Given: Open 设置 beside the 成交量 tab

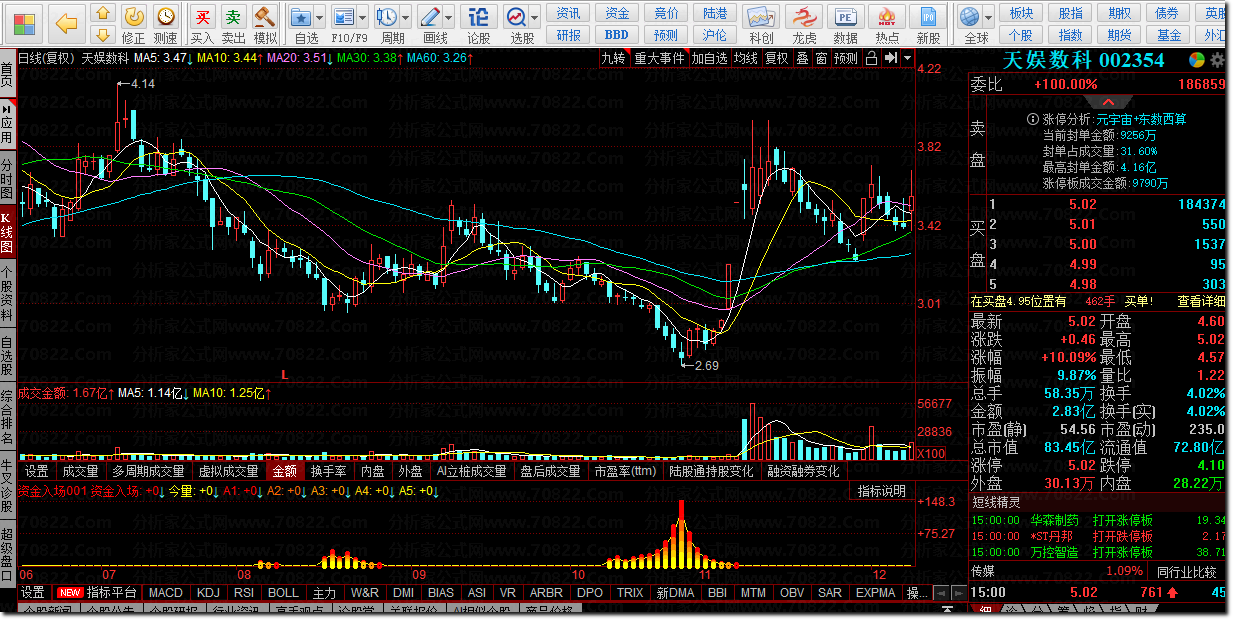Looking at the screenshot, I should tap(37, 471).
